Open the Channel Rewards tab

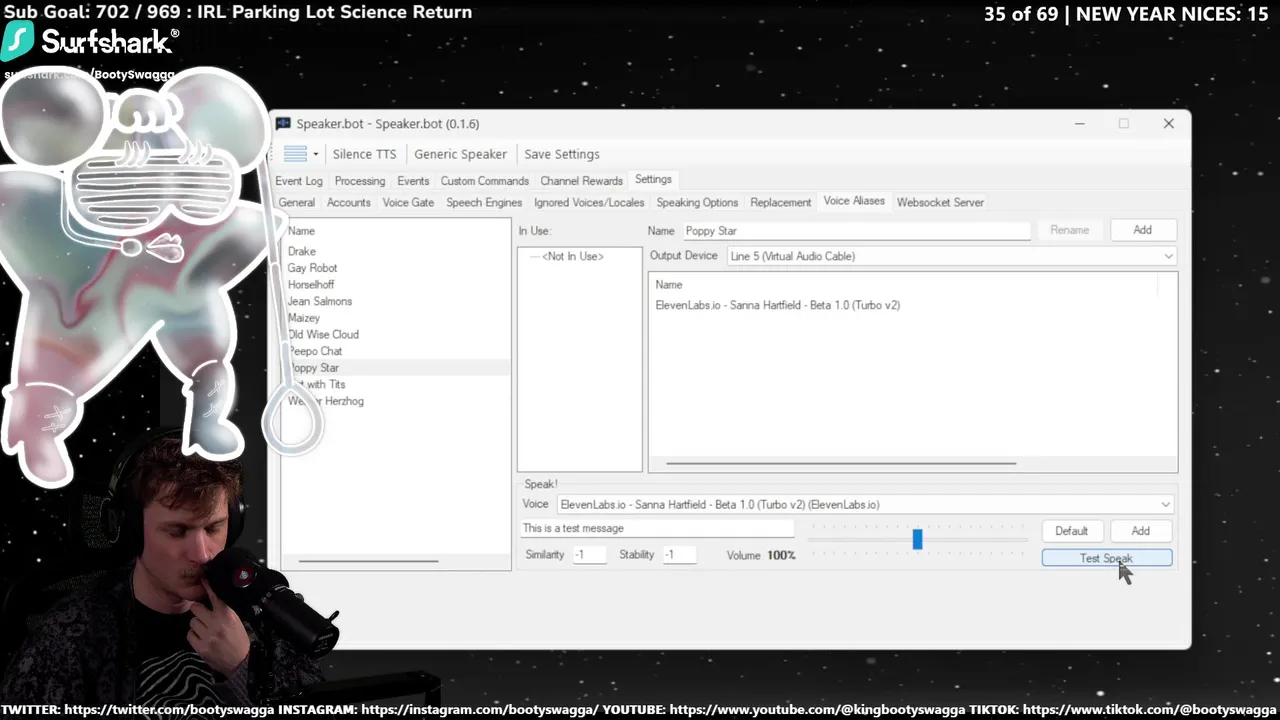[582, 181]
